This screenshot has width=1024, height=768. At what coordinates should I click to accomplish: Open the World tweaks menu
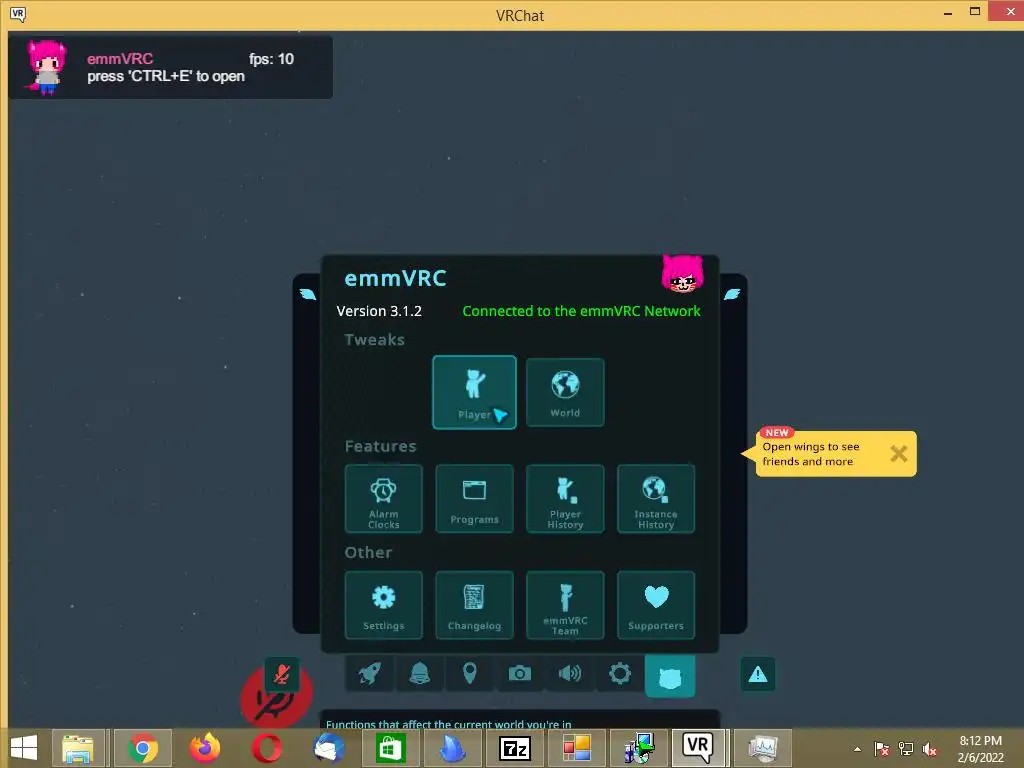point(565,392)
